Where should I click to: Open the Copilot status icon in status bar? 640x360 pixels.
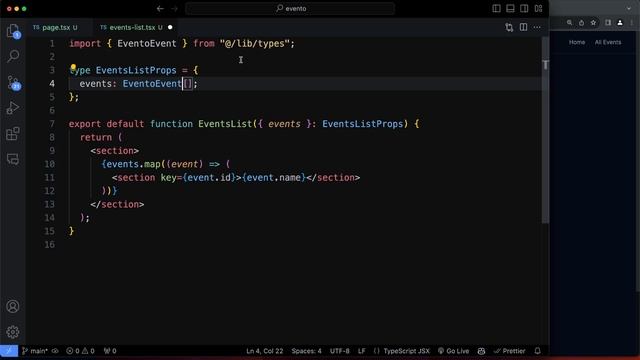[481, 351]
